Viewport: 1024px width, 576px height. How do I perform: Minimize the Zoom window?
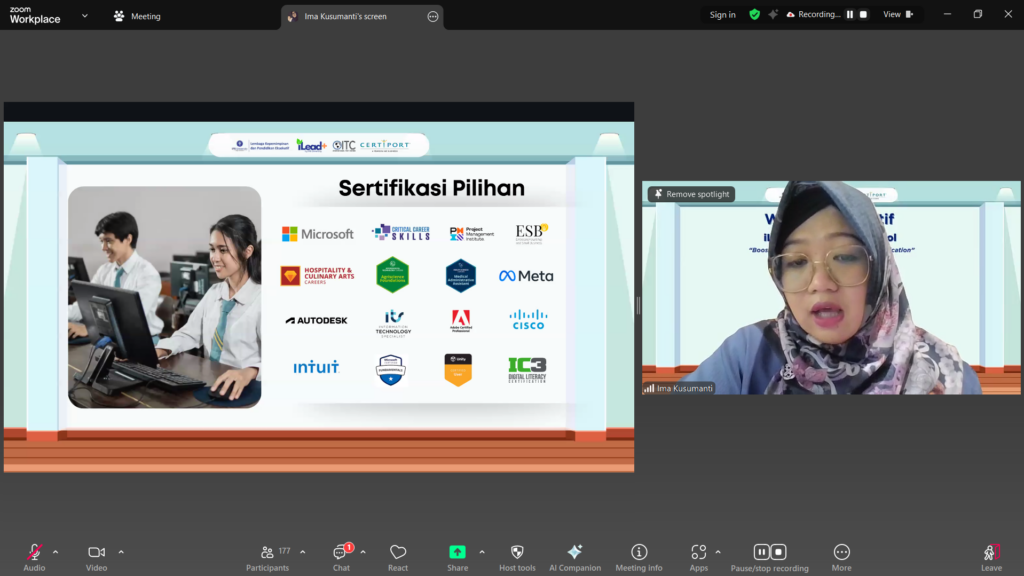947,14
